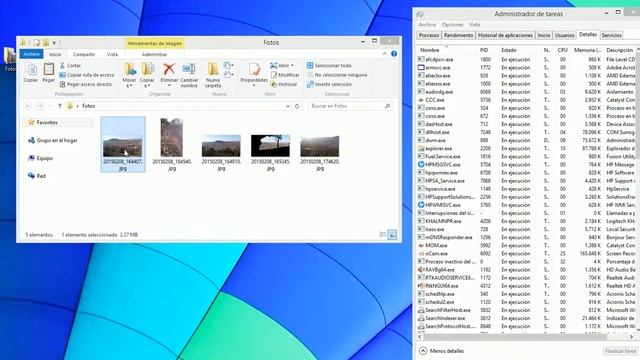This screenshot has width=640, height=360.
Task: Sort processes by Memoria column
Action: tap(588, 50)
